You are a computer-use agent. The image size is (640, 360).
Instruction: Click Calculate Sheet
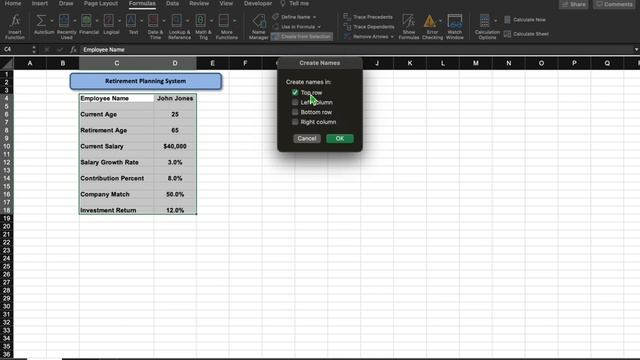(x=526, y=34)
